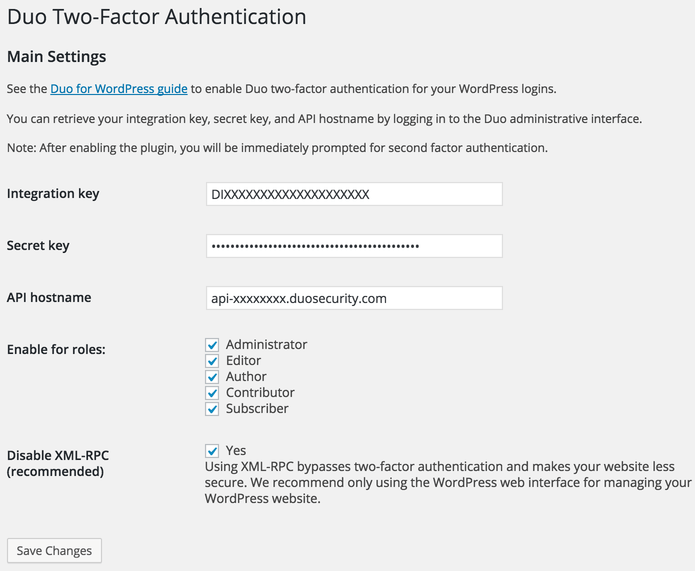
Task: Select the API hostname text box
Action: pos(354,298)
